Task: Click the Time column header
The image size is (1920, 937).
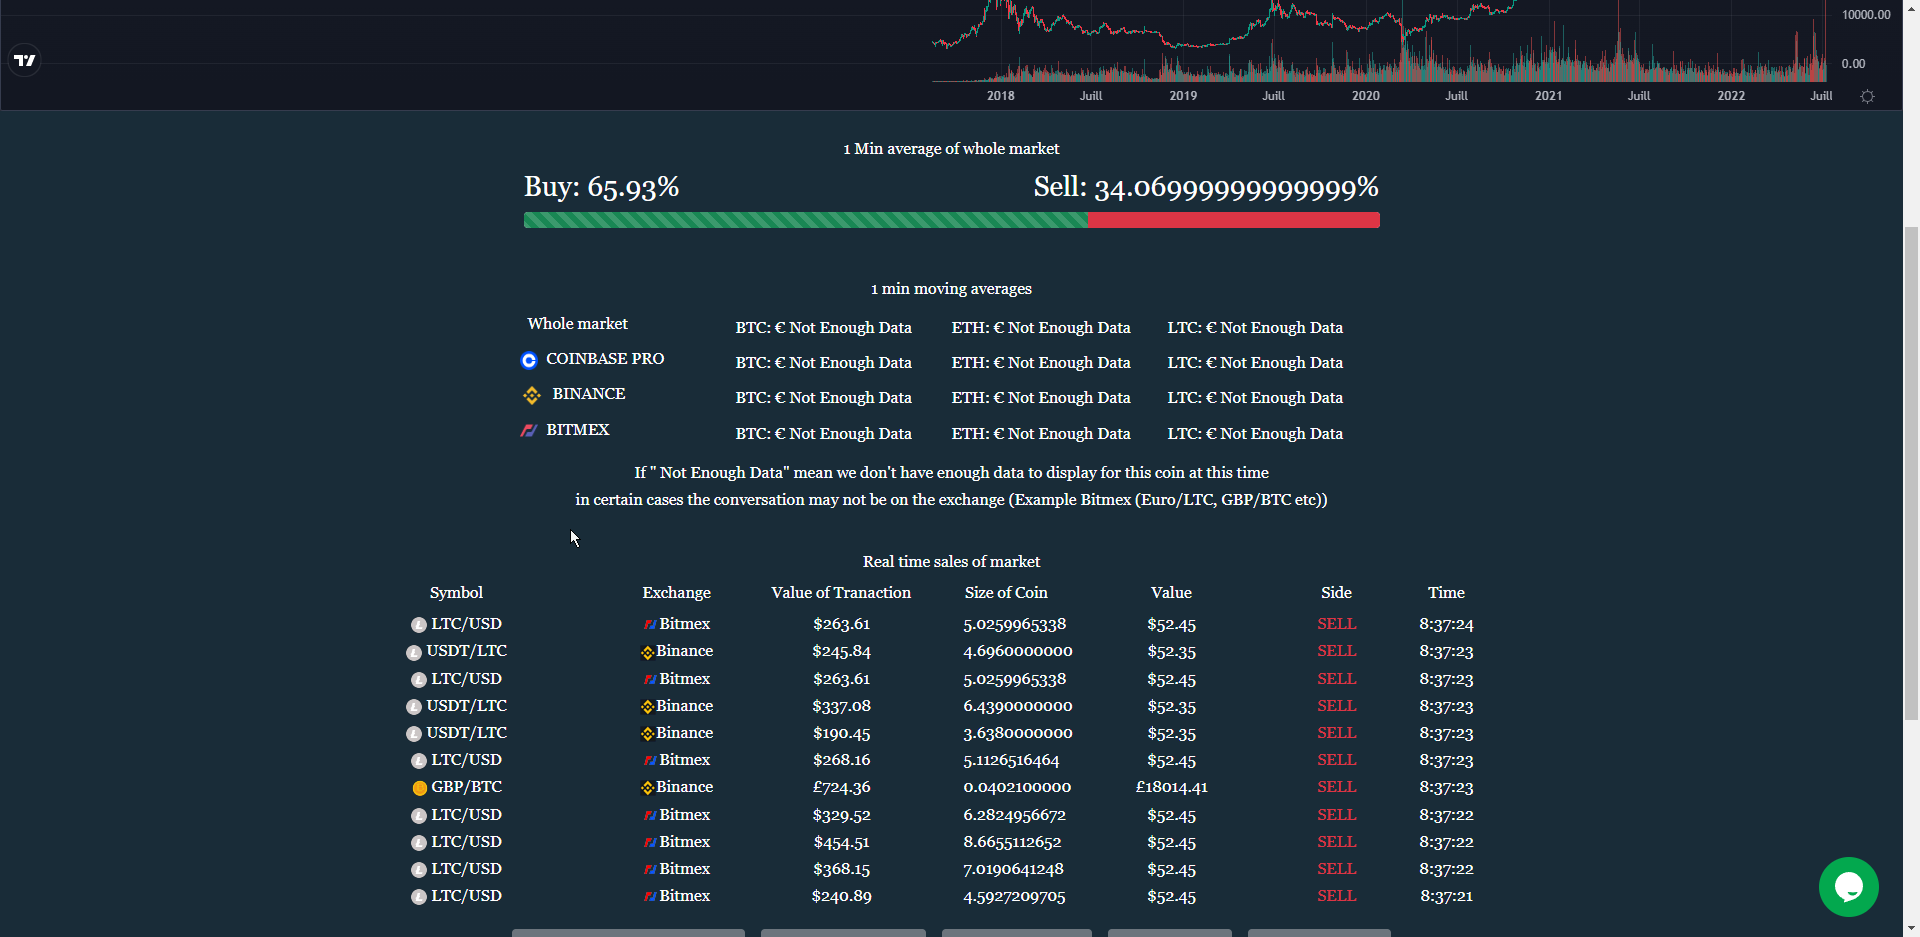Action: 1446,593
